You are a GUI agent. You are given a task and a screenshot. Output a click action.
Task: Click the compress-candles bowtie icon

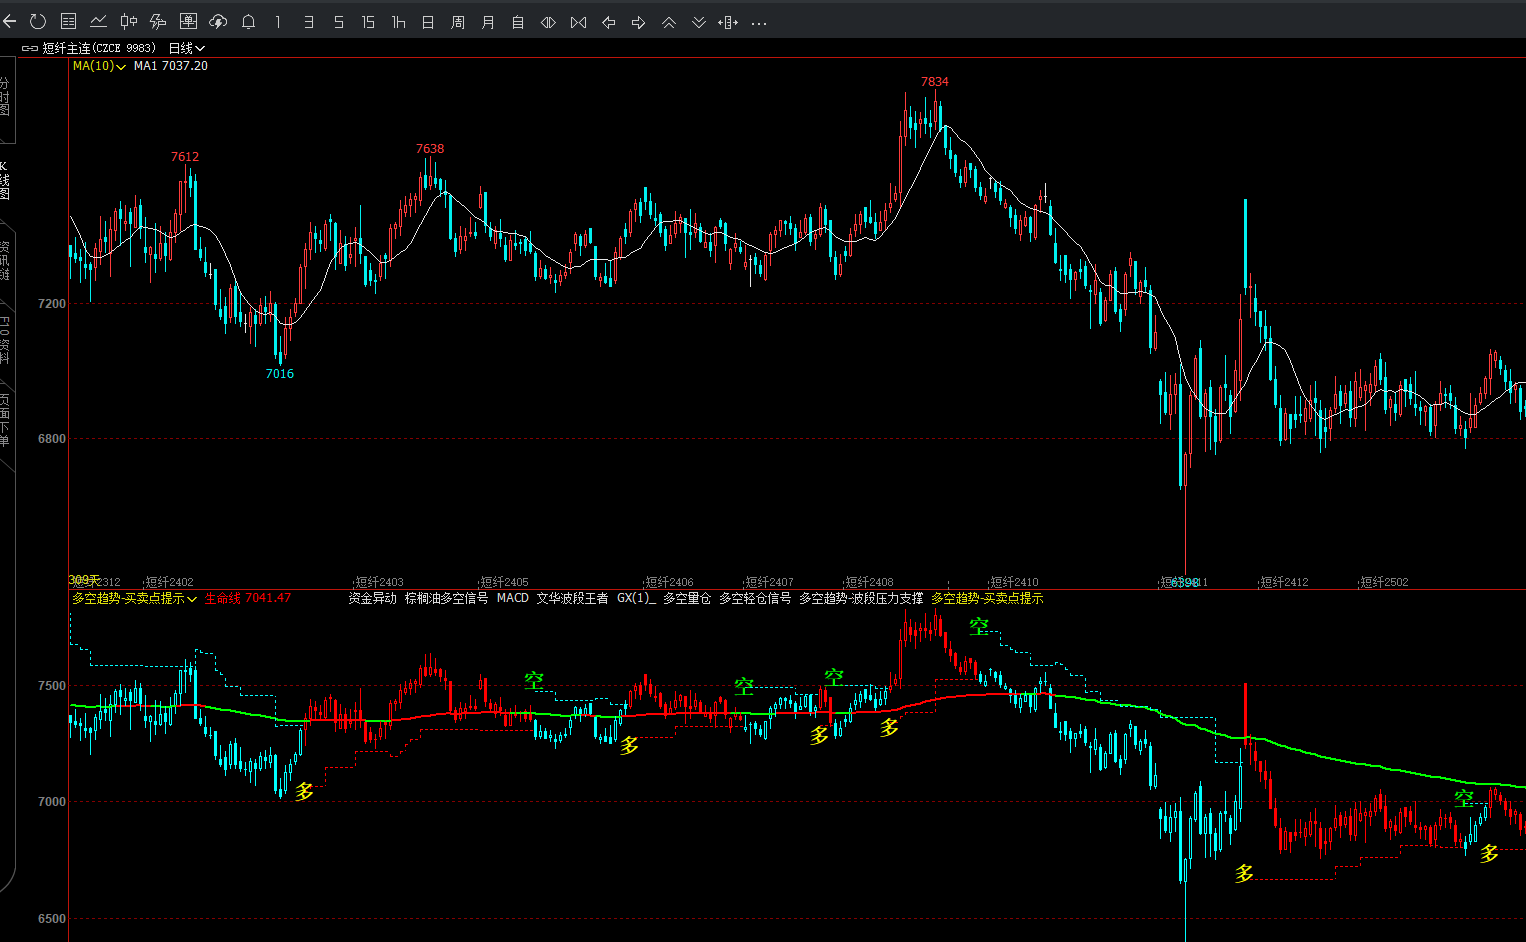578,22
